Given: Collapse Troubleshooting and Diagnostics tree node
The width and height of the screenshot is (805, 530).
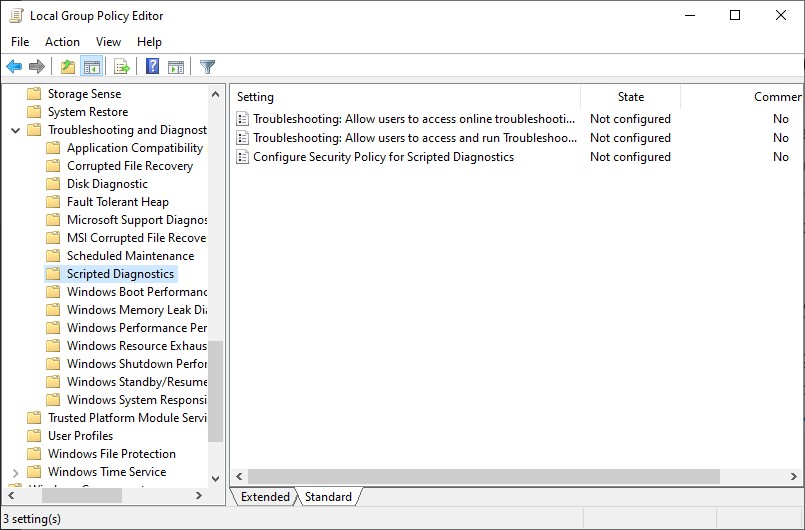Looking at the screenshot, I should 15,130.
